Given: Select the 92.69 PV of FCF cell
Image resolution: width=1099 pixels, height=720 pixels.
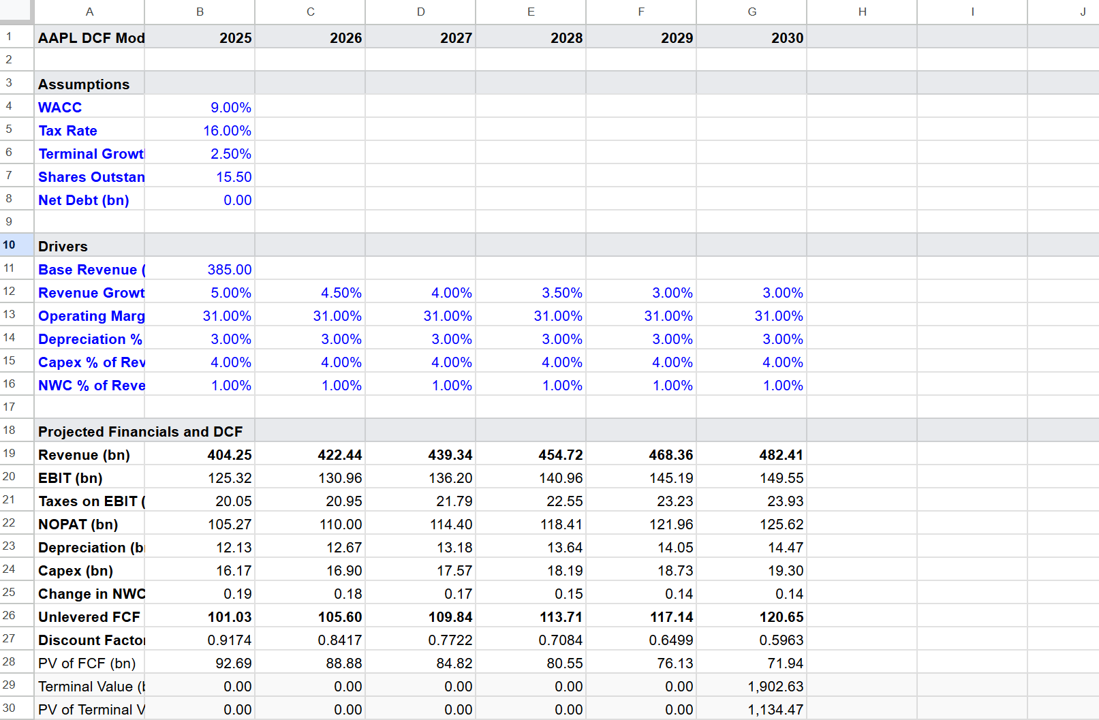Looking at the screenshot, I should pyautogui.click(x=200, y=663).
